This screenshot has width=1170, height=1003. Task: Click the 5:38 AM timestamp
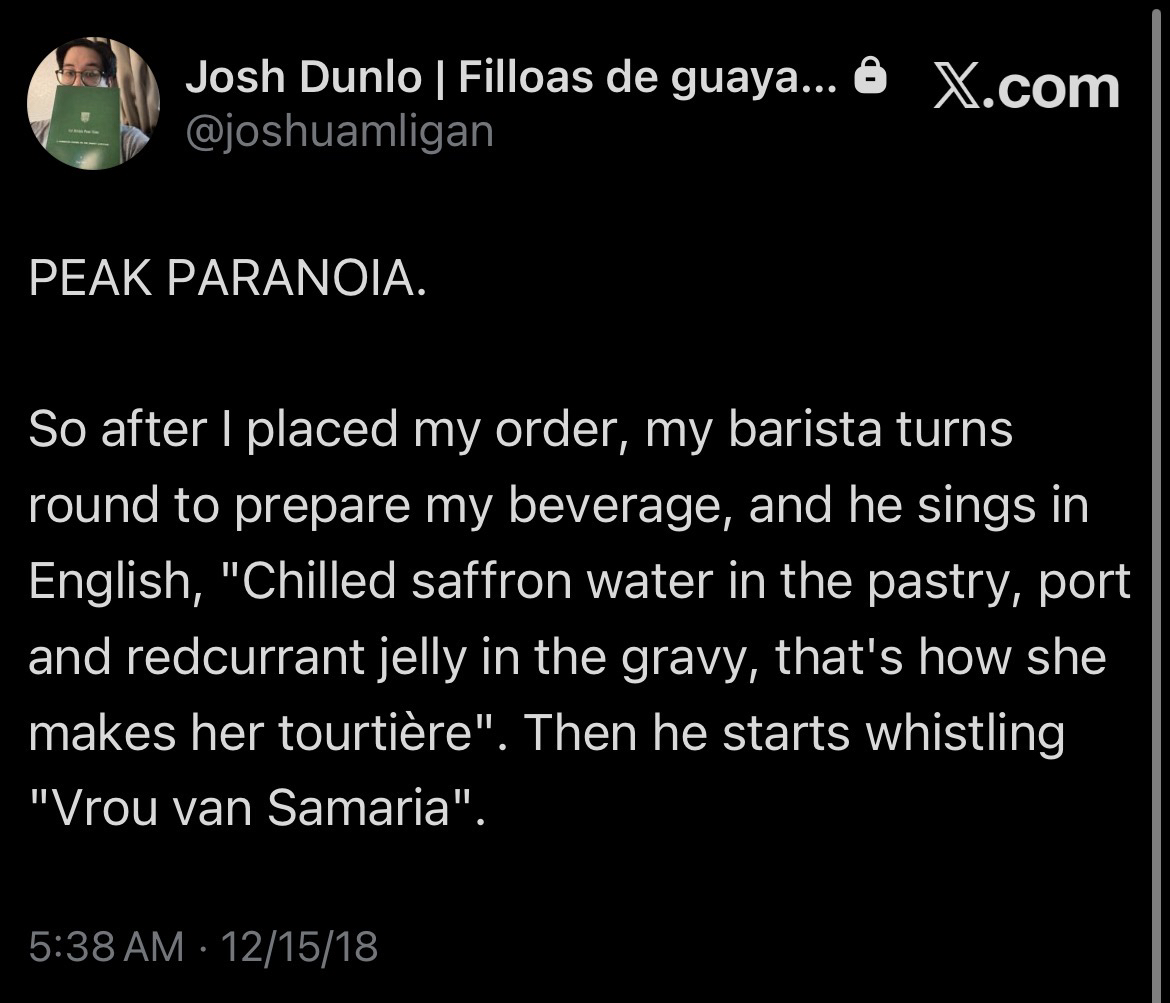[106, 945]
